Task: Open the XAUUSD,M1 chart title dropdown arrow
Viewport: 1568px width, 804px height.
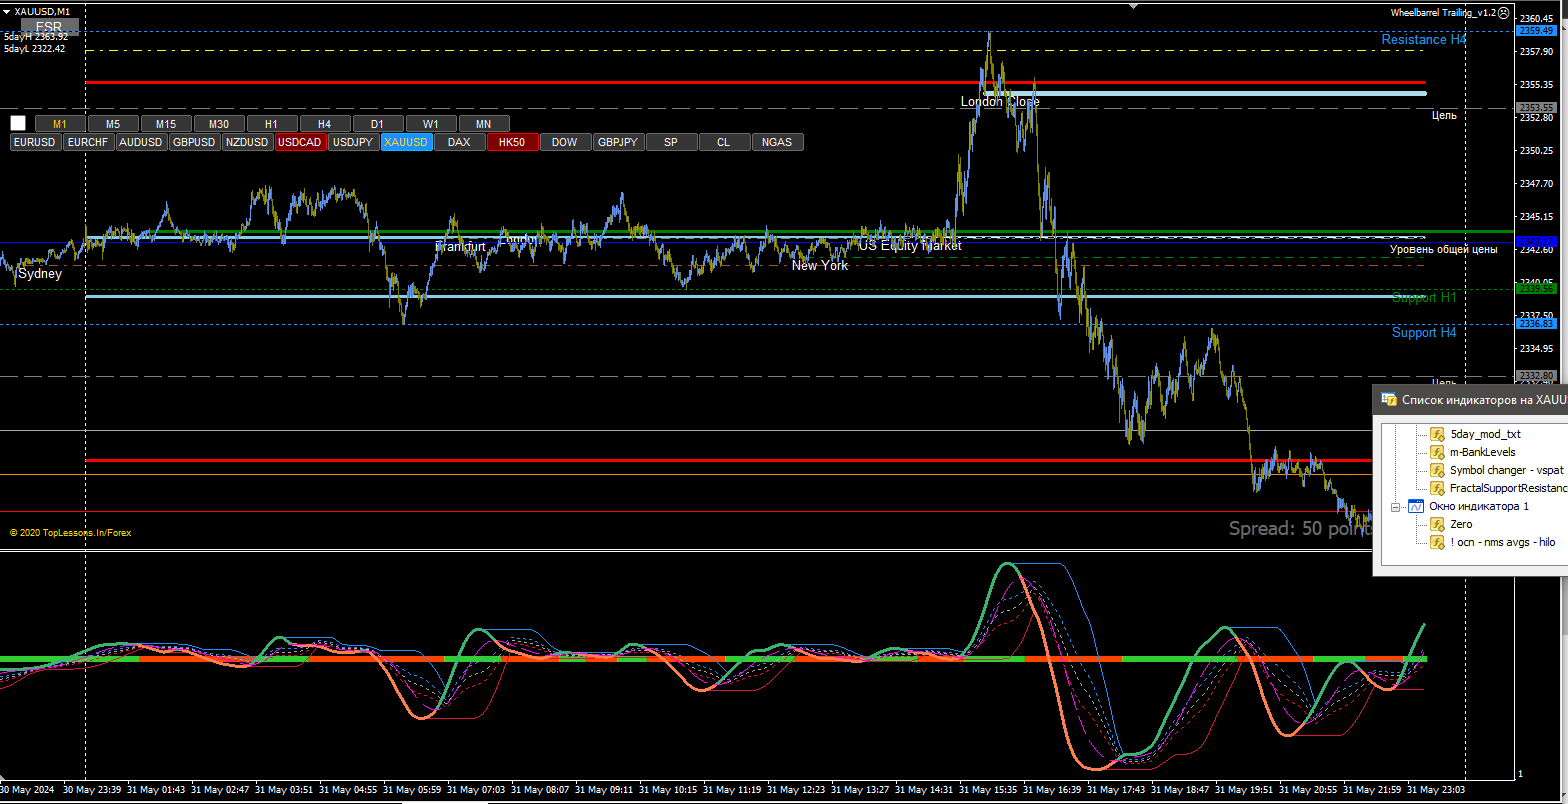Action: tap(7, 11)
